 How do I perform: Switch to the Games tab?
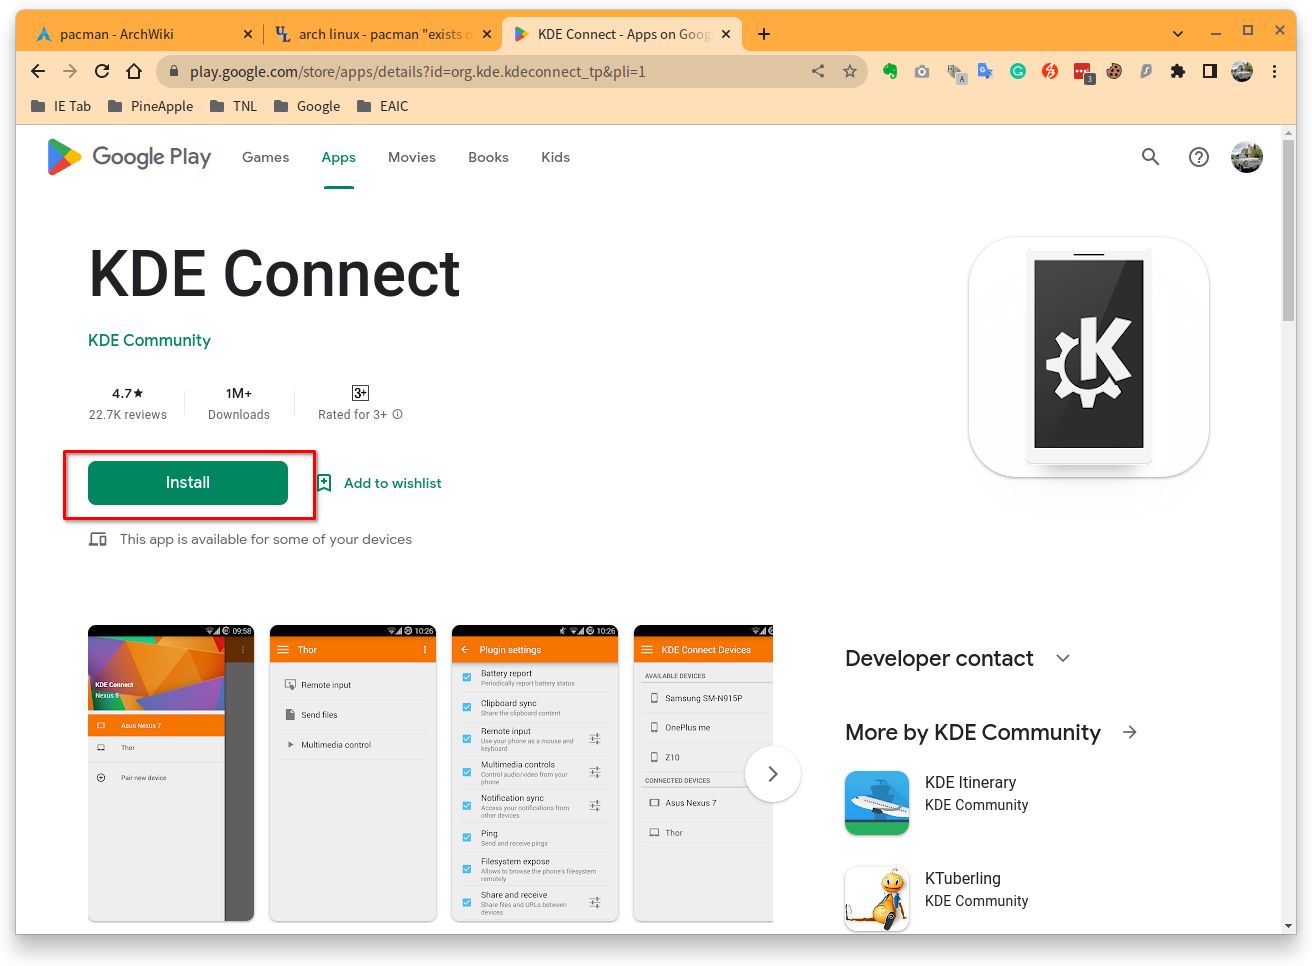click(x=265, y=157)
